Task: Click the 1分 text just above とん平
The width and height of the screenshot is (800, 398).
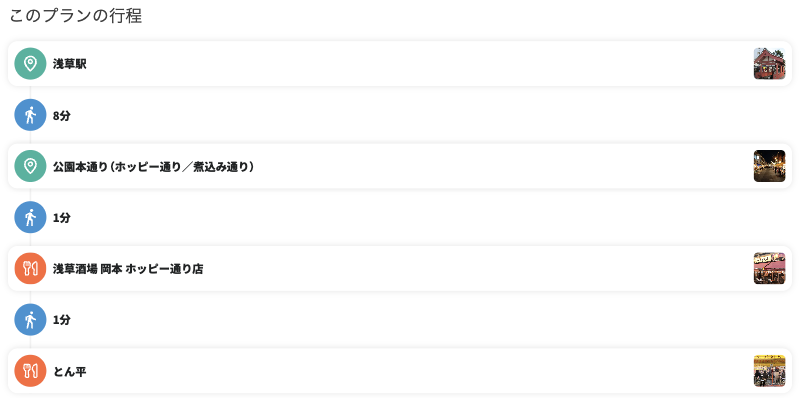Action: 62,320
